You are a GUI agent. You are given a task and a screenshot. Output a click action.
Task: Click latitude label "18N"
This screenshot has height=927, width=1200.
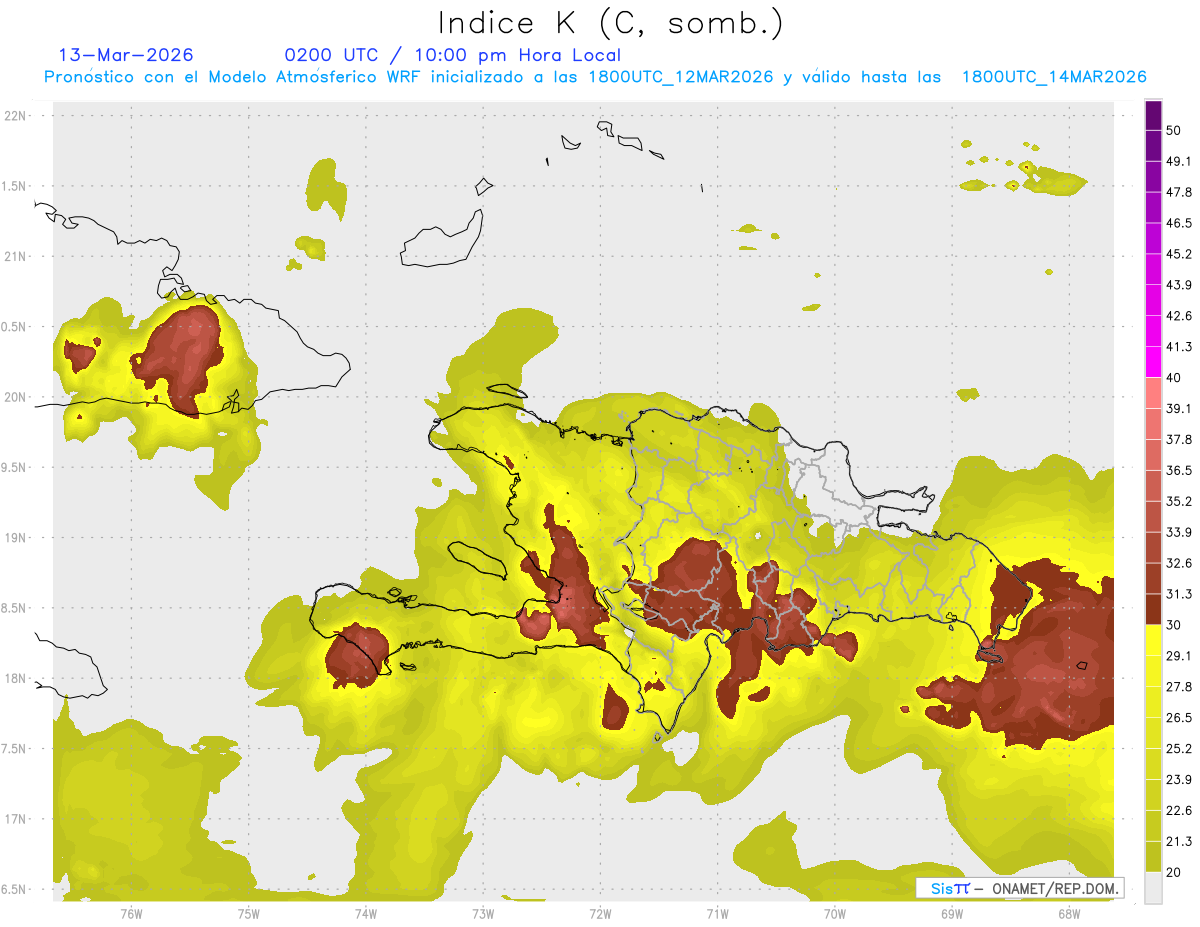pos(16,679)
